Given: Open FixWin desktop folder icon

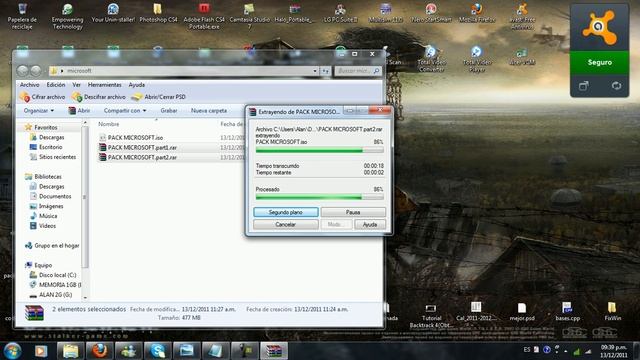Looking at the screenshot, I should [612, 311].
